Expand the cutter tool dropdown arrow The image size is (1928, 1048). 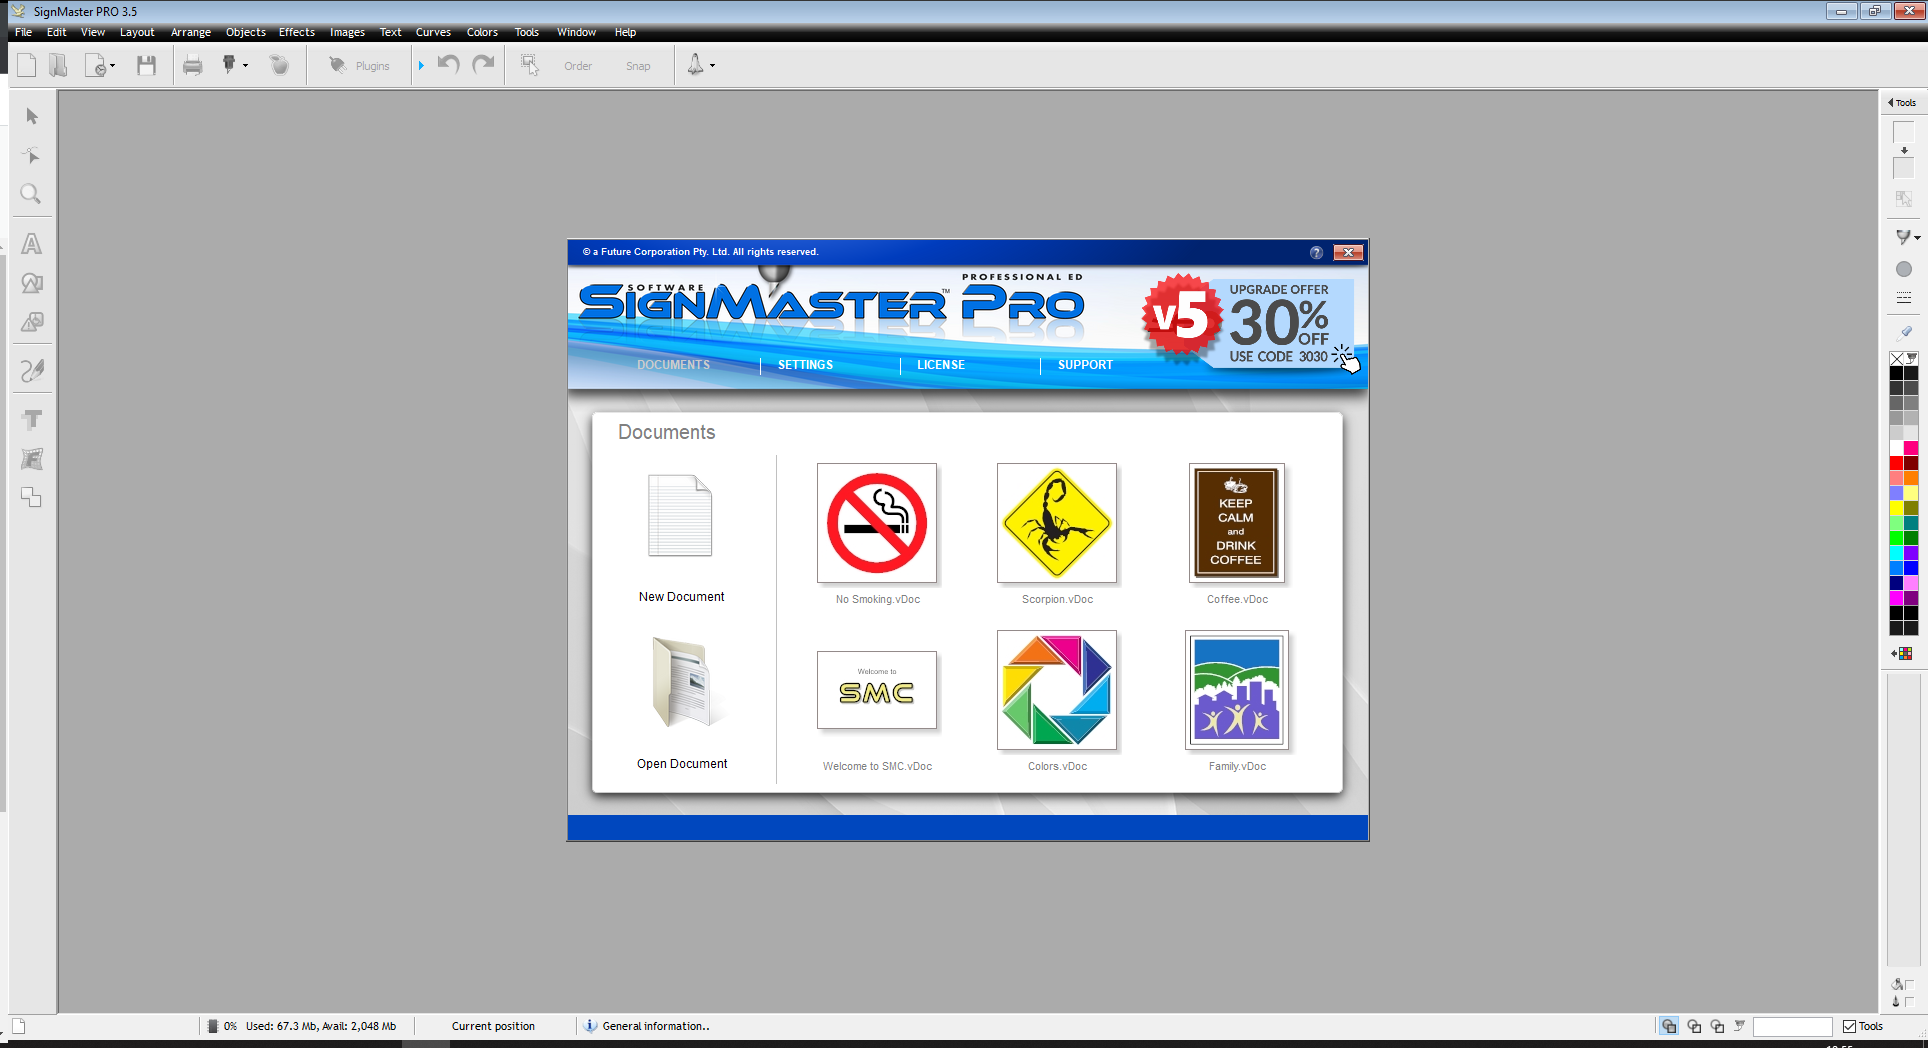click(x=246, y=66)
